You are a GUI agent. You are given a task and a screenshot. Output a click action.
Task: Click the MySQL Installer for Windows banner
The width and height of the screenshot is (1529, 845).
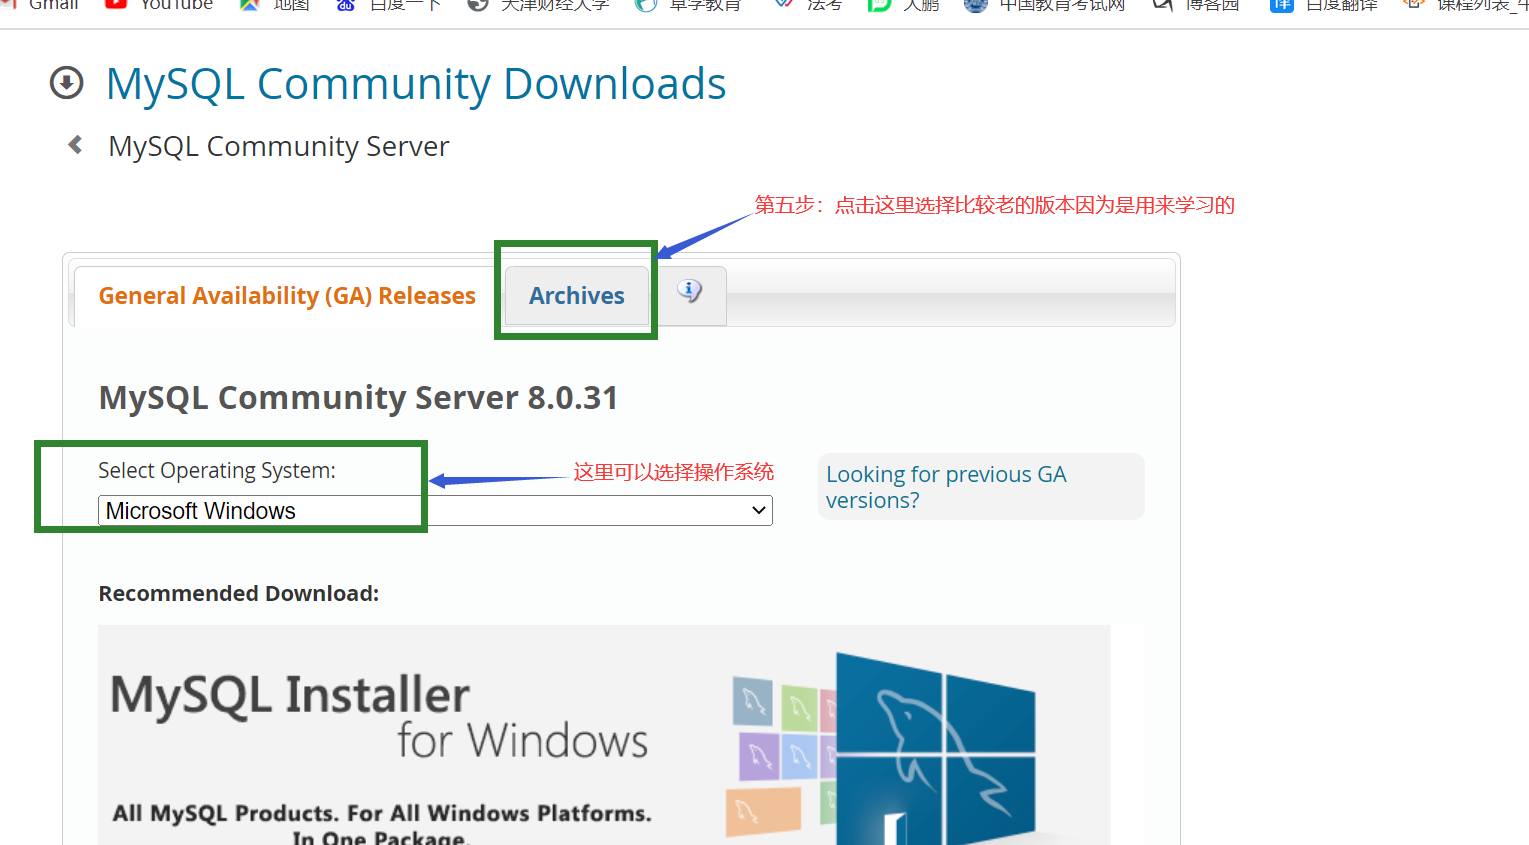pyautogui.click(x=604, y=735)
